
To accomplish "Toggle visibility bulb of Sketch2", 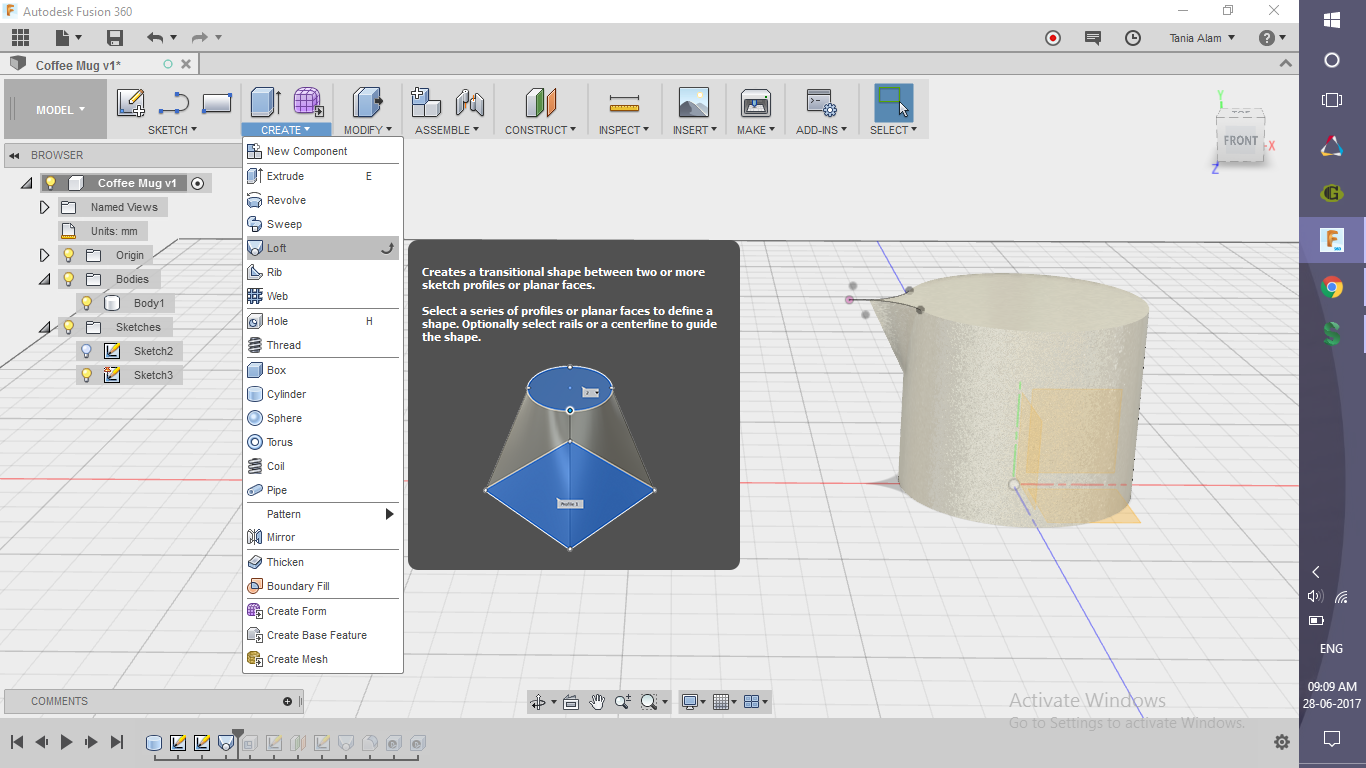I will coord(86,351).
